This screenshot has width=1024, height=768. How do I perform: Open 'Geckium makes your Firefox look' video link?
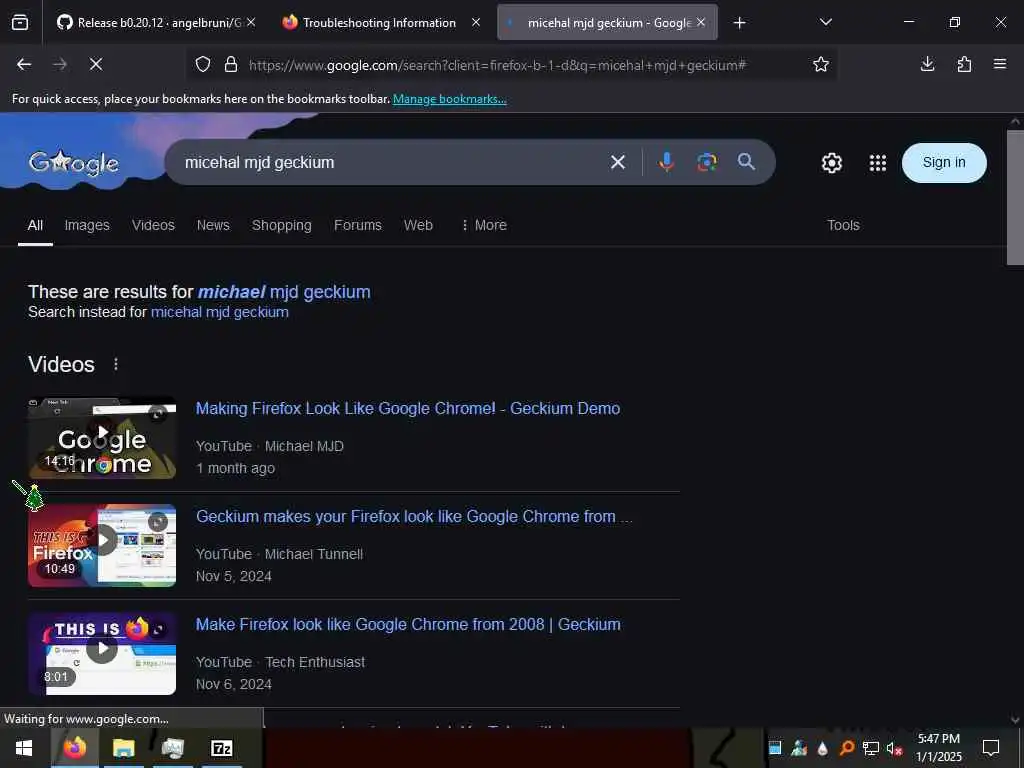pyautogui.click(x=414, y=517)
